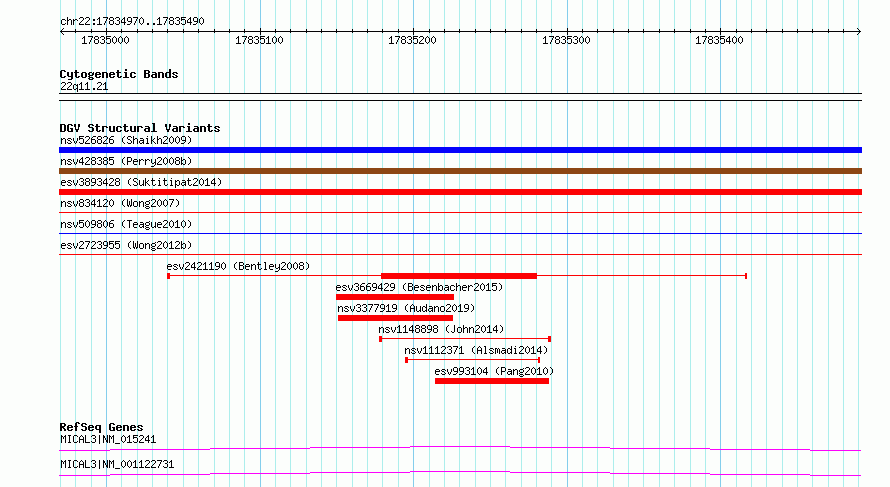The height and width of the screenshot is (487, 890).
Task: Open gene MICAL3|NM_001122731 label
Action: tap(117, 464)
